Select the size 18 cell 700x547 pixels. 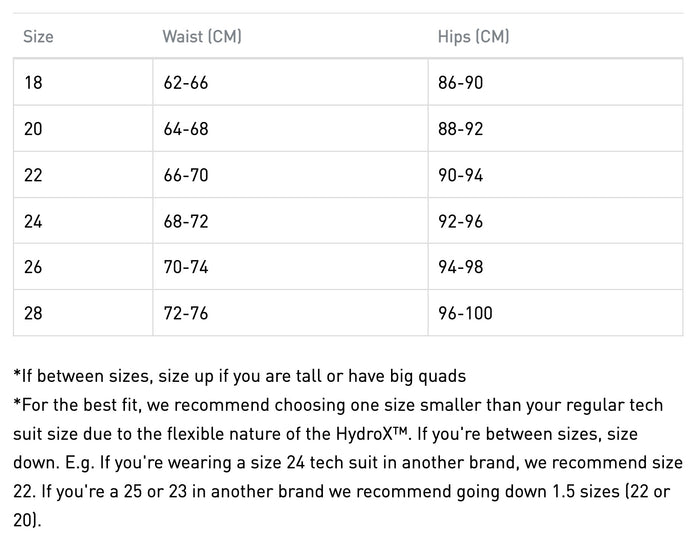[34, 83]
